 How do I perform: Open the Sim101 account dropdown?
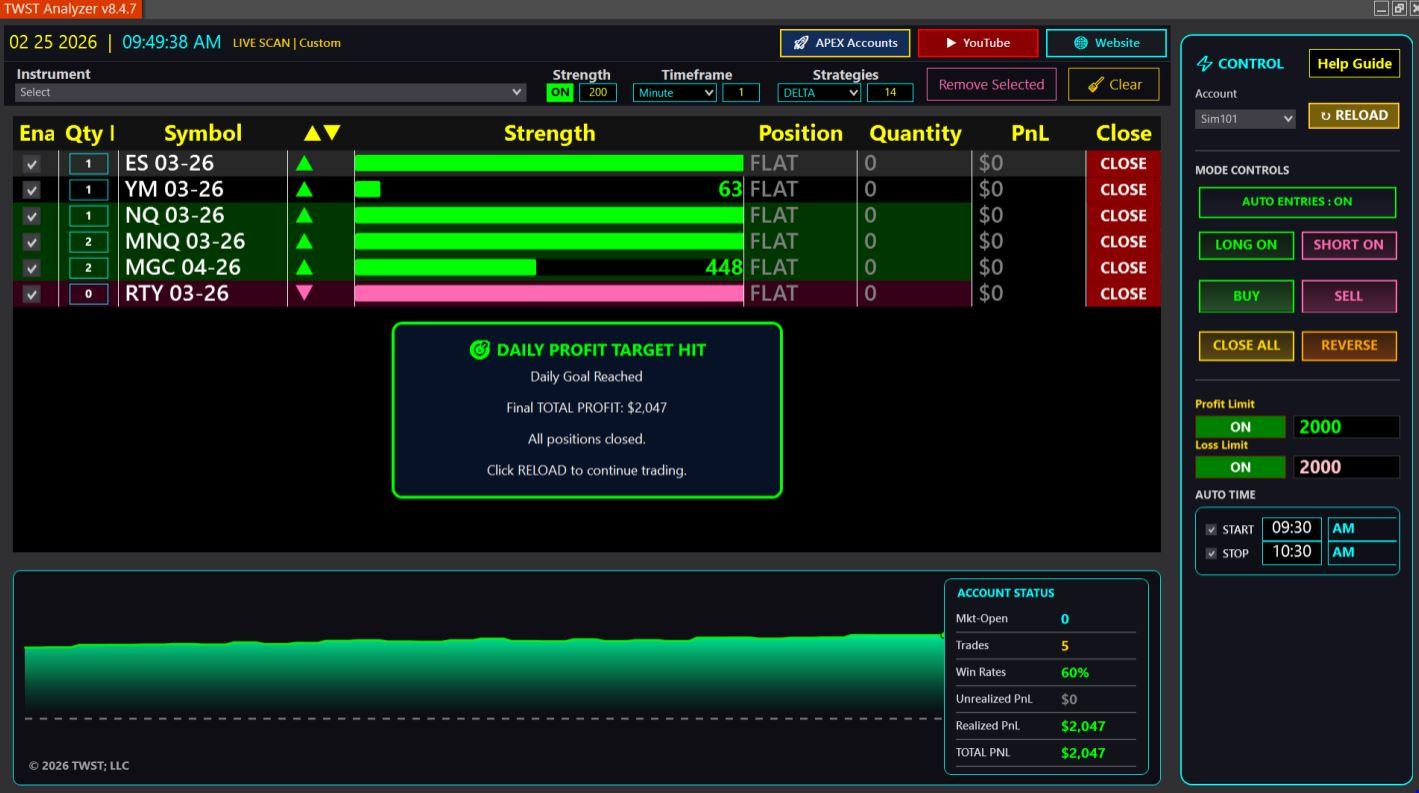1245,119
